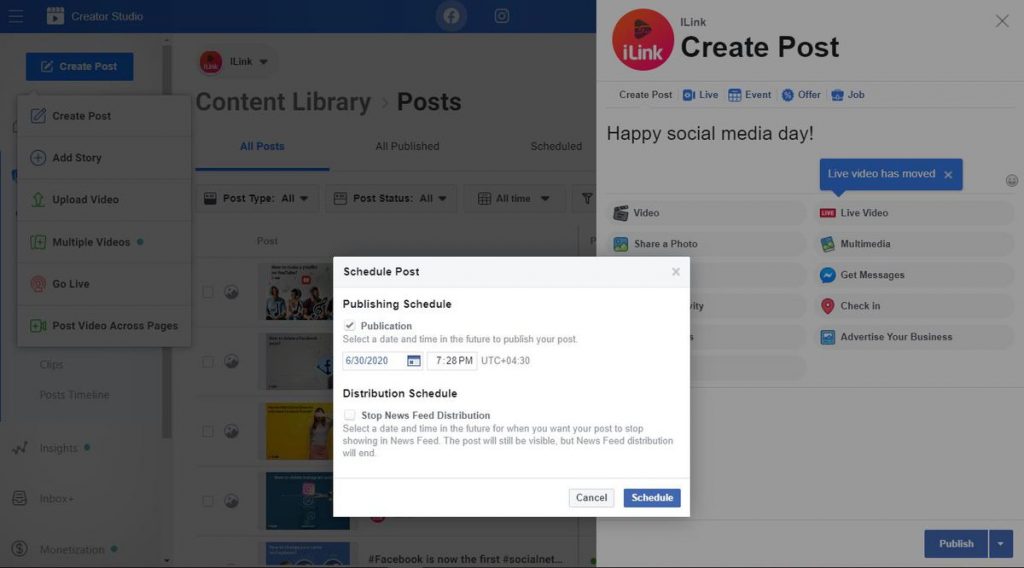Viewport: 1024px width, 568px height.
Task: Open Clips in sidebar
Action: click(x=52, y=364)
